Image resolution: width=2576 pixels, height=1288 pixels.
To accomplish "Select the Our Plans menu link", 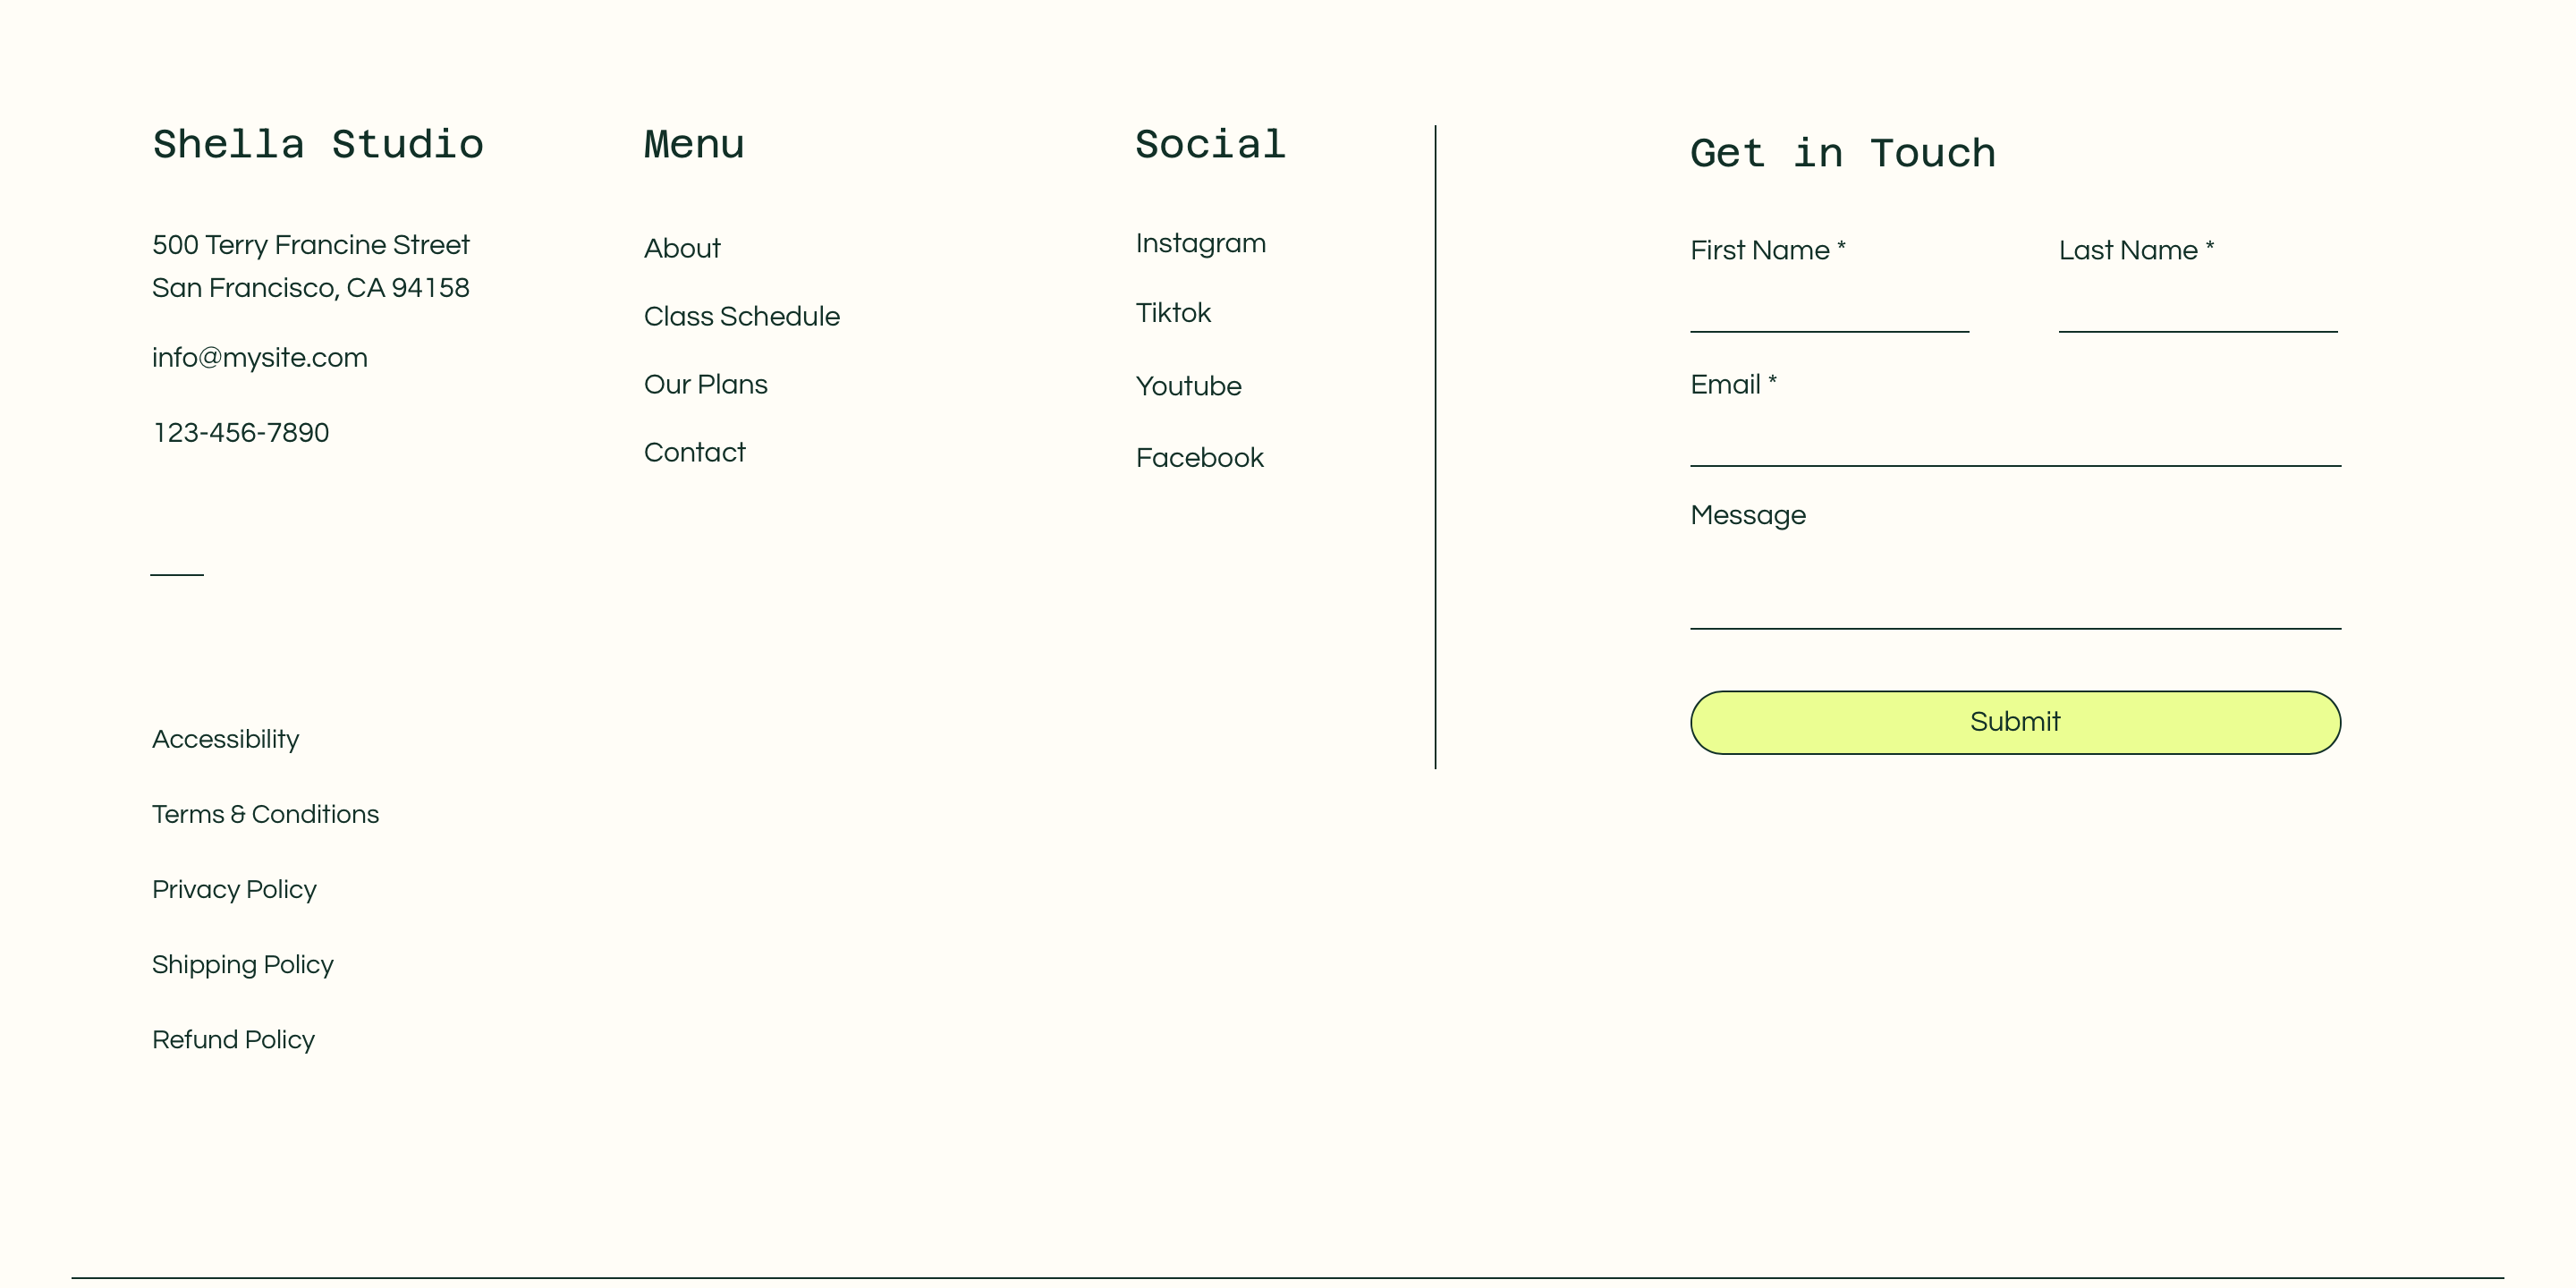I will (707, 383).
